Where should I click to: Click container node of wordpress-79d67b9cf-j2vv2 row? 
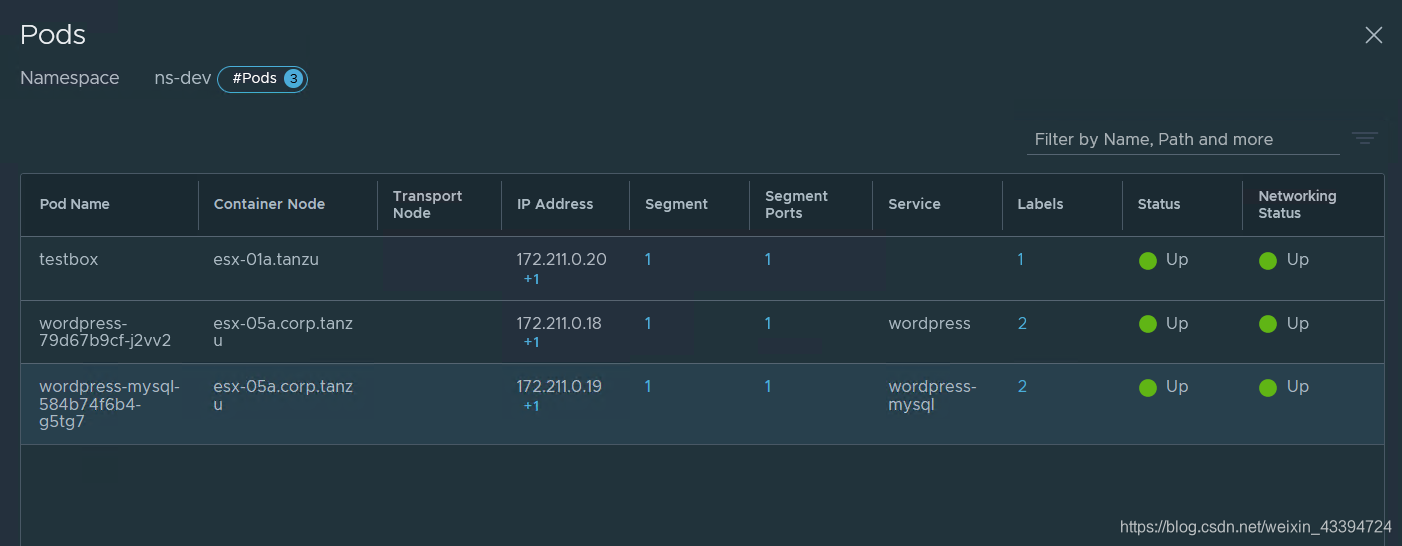coord(283,332)
